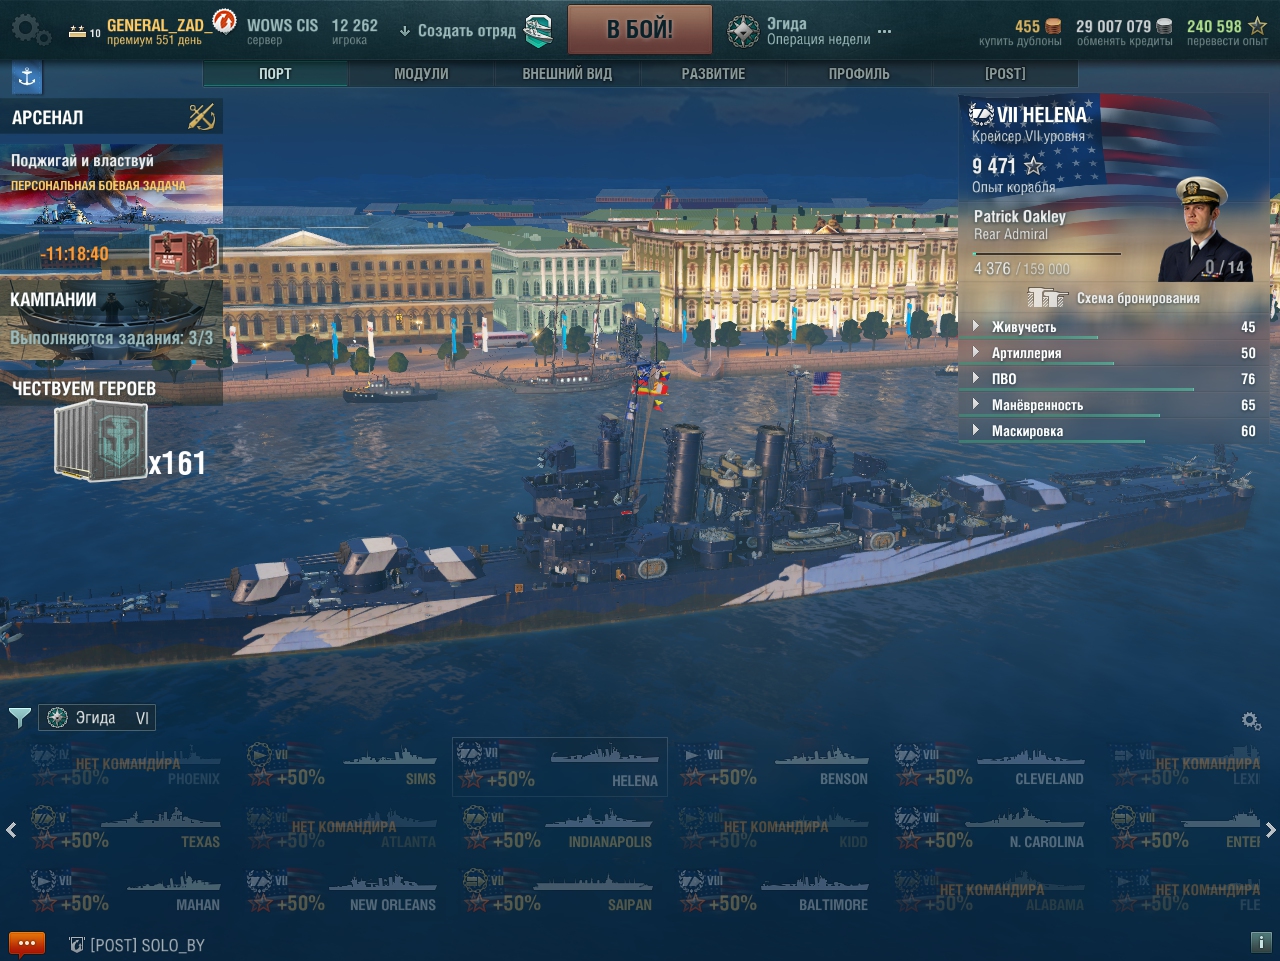Open the chat bubble button
This screenshot has width=1280, height=961.
pos(27,944)
